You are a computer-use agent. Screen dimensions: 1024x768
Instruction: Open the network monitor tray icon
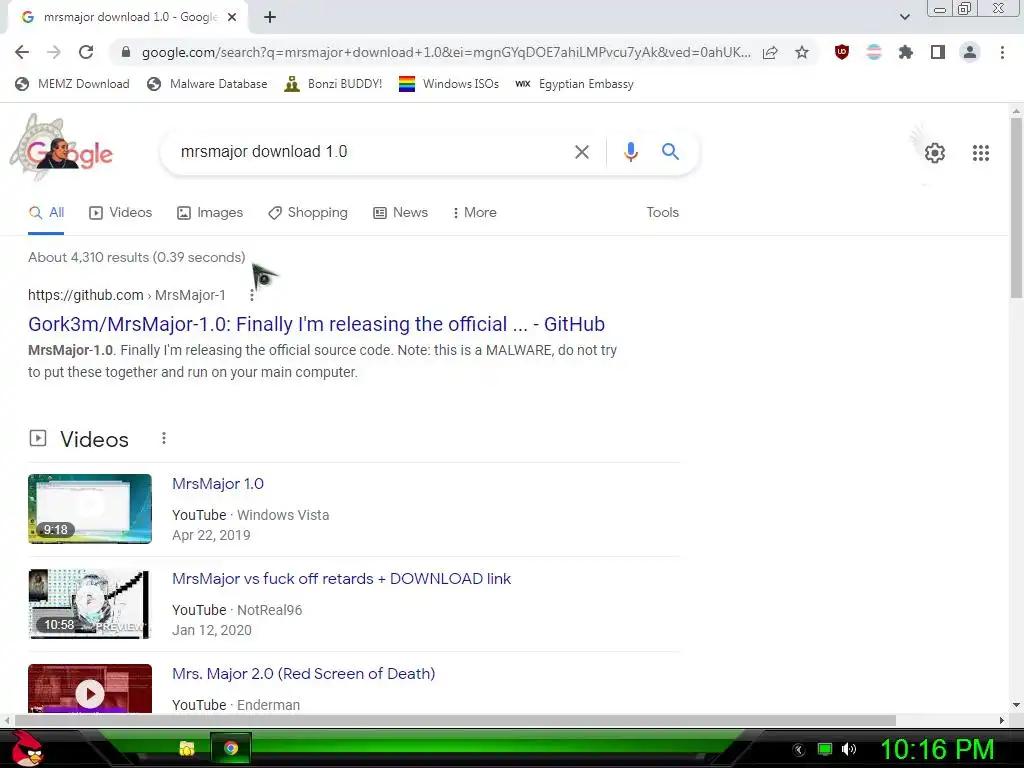[825, 749]
